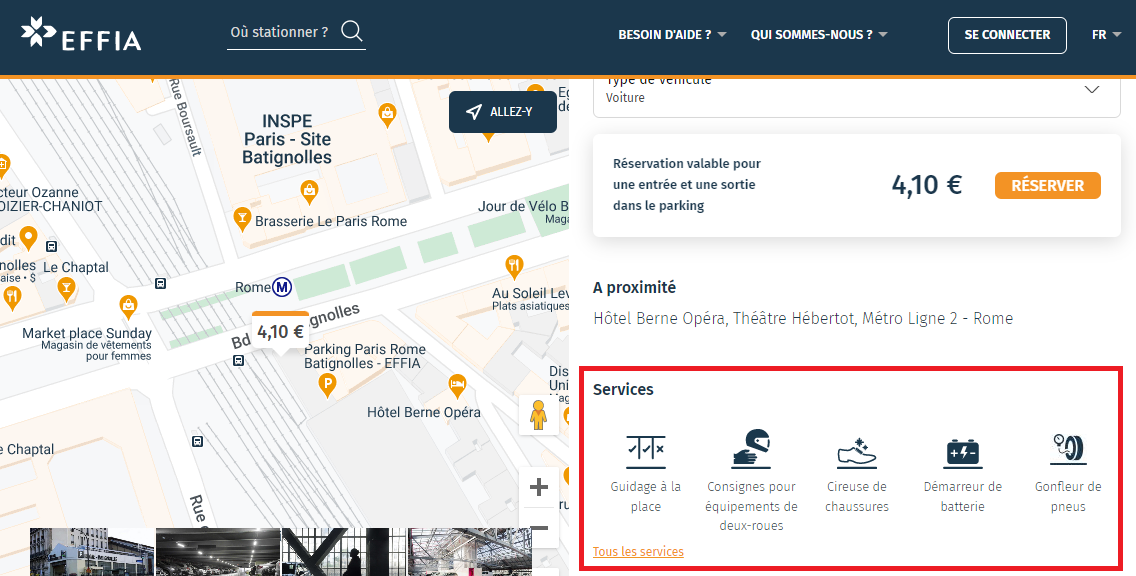Viewport: 1136px width, 576px height.
Task: Click the Hôtel Berne Opéra bed pin
Action: [456, 385]
